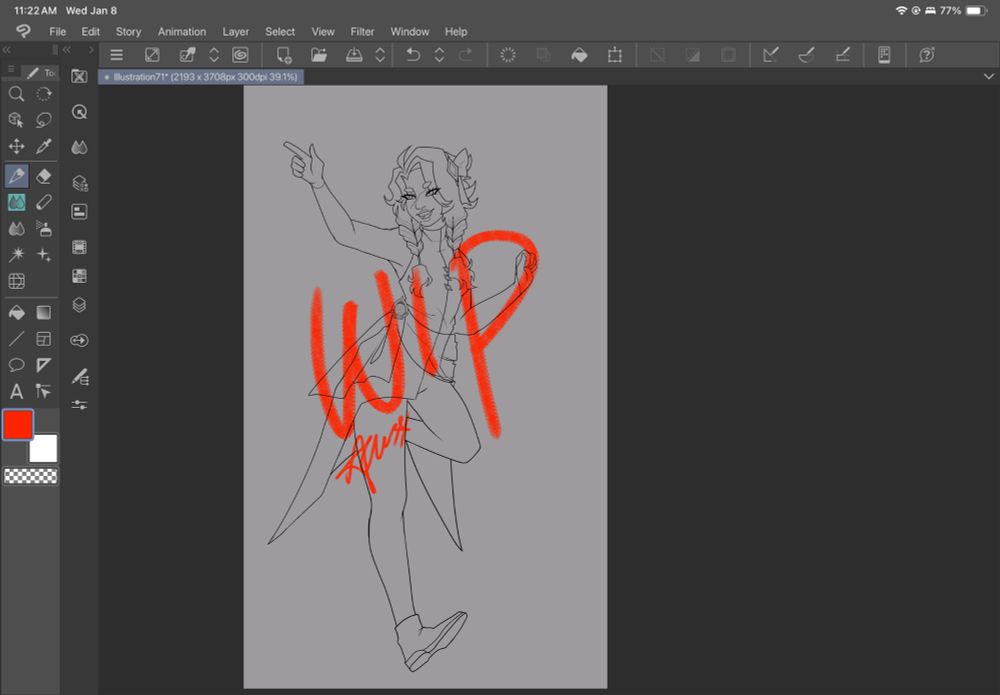
Task: Open the Layer Property palette icon
Action: point(79,212)
